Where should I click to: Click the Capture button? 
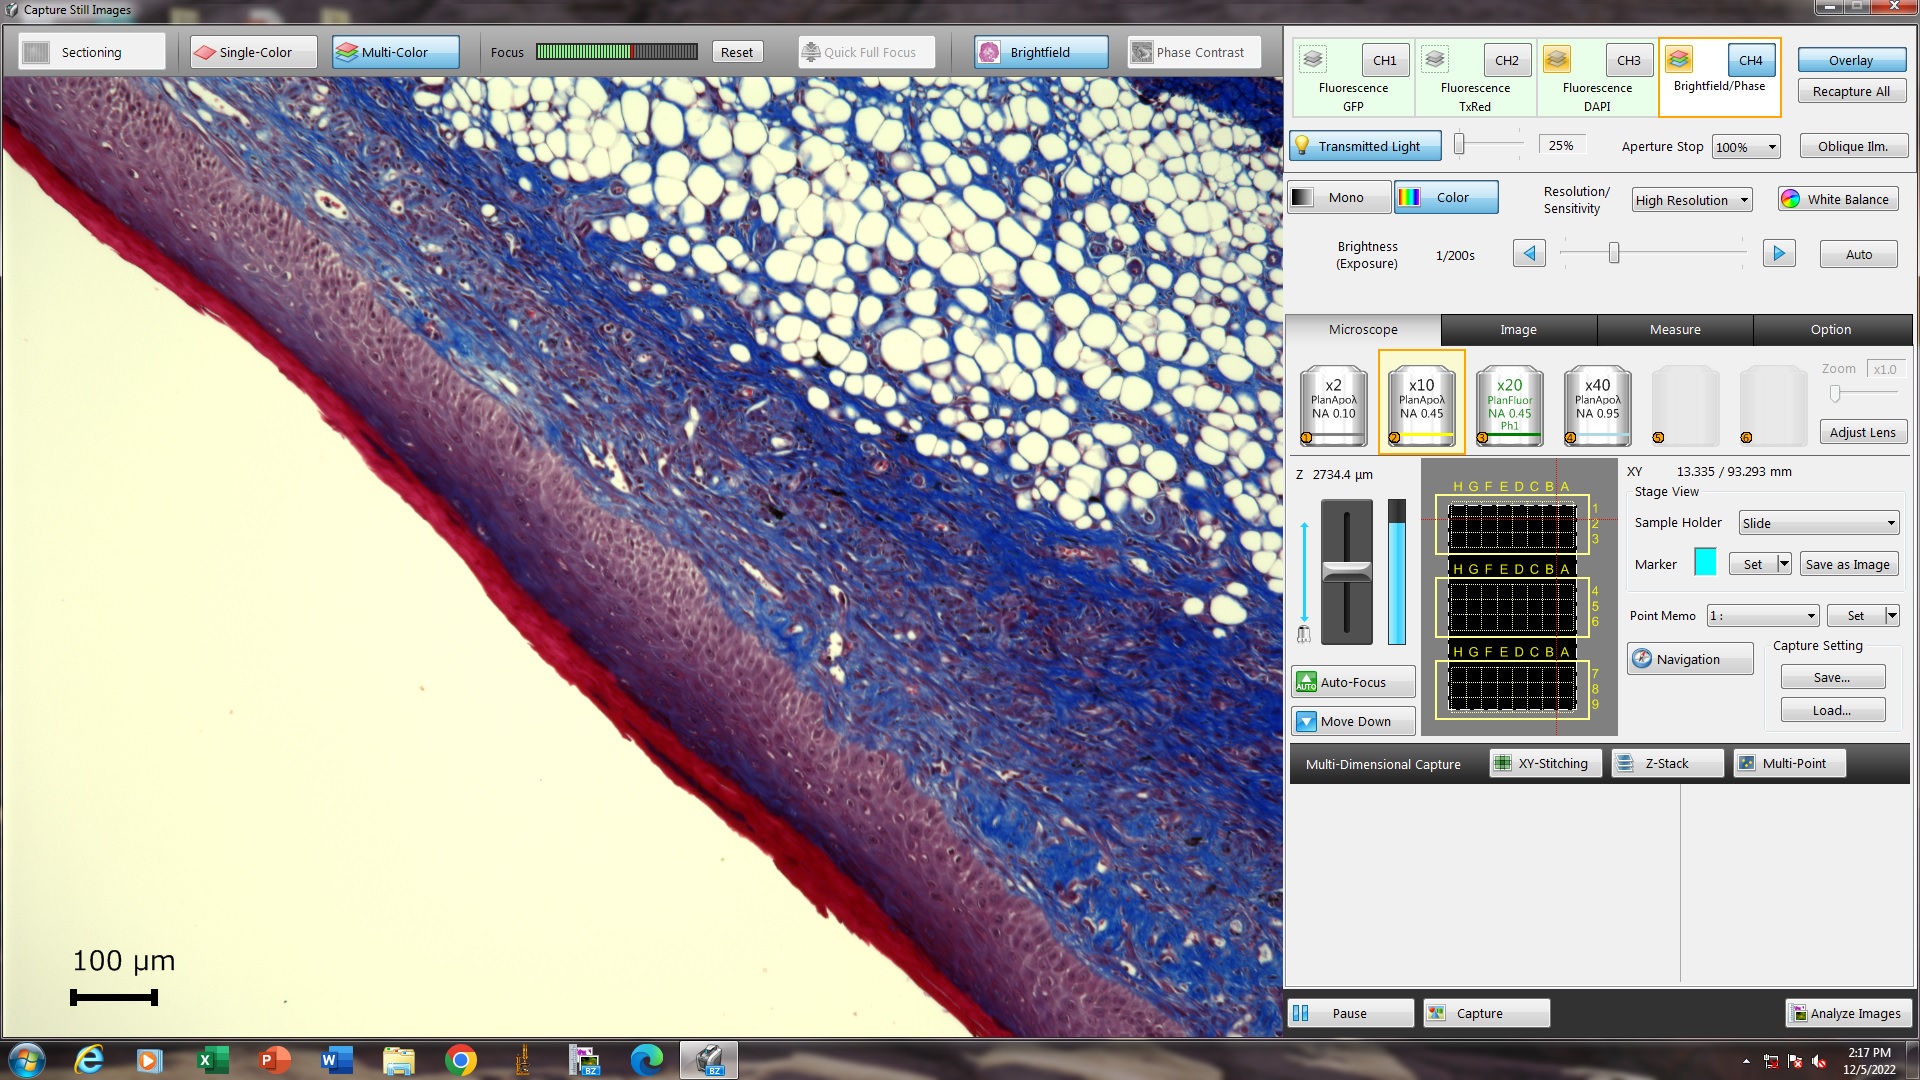point(1486,1013)
